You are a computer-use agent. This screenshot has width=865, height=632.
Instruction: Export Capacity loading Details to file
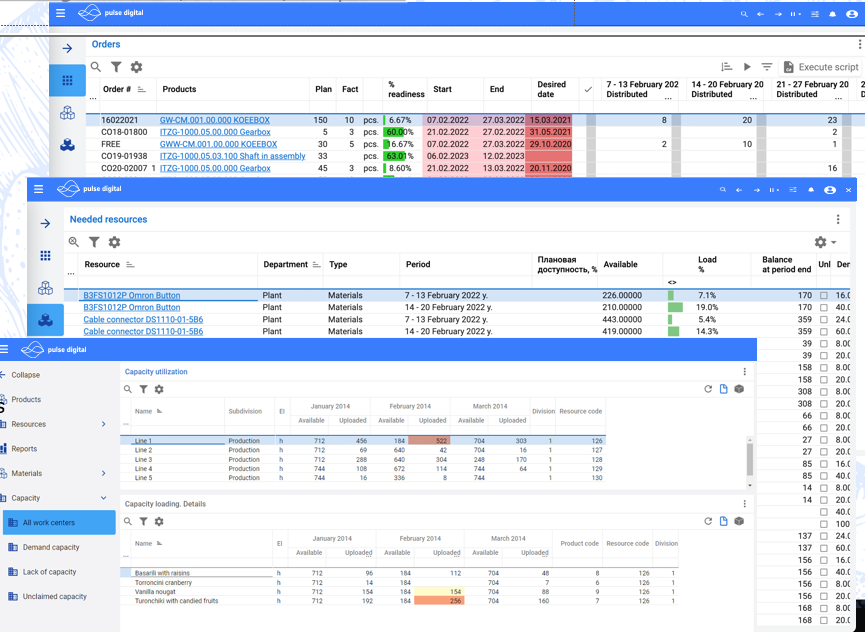coord(723,520)
